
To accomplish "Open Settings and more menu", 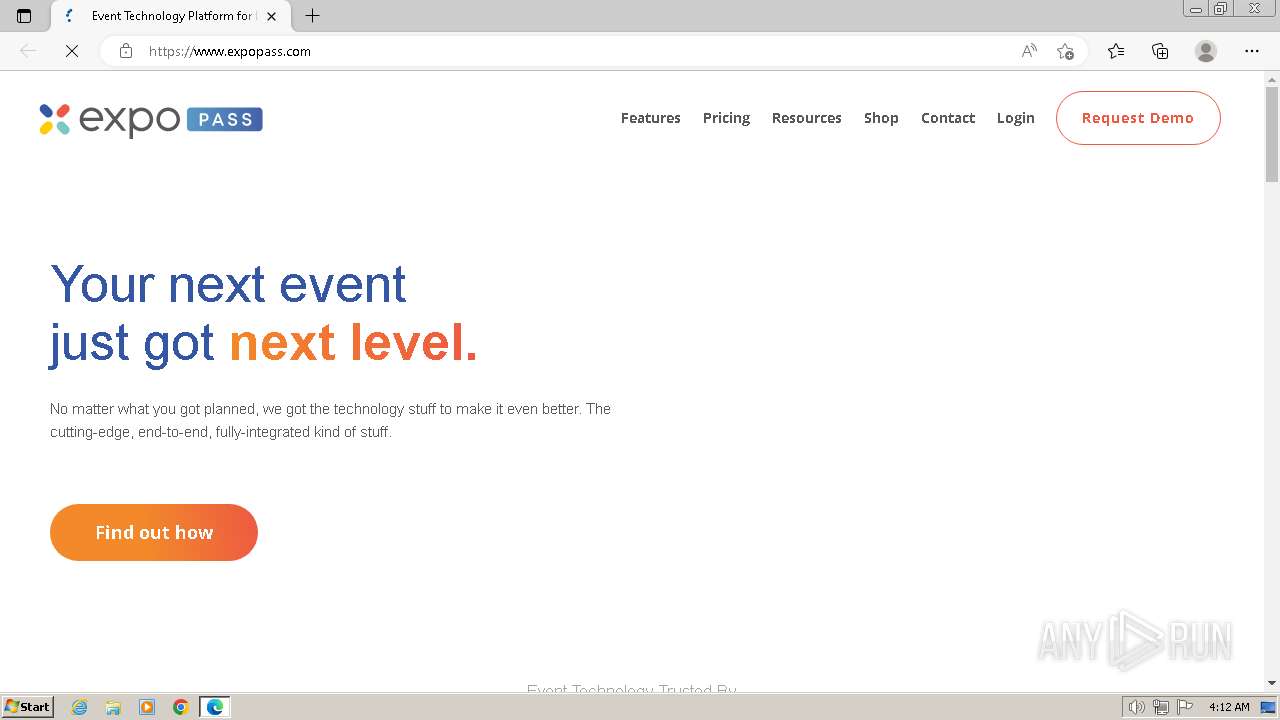I will [1252, 51].
